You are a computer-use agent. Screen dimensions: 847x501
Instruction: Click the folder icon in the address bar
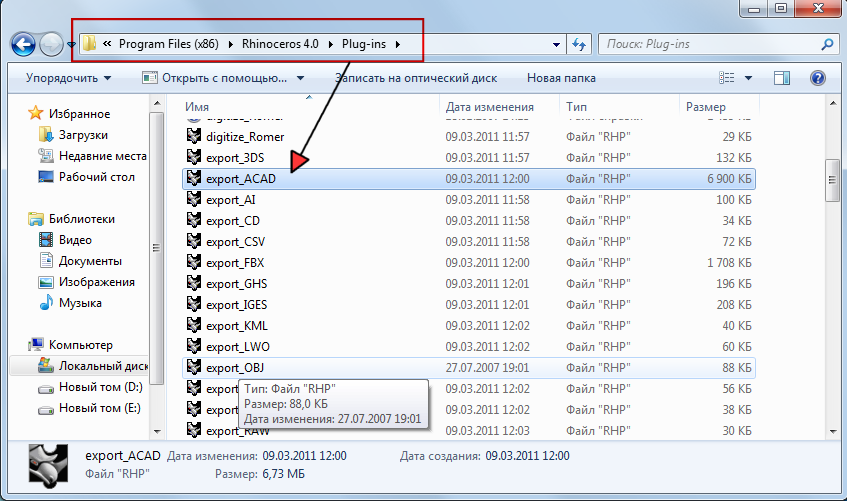(x=90, y=44)
